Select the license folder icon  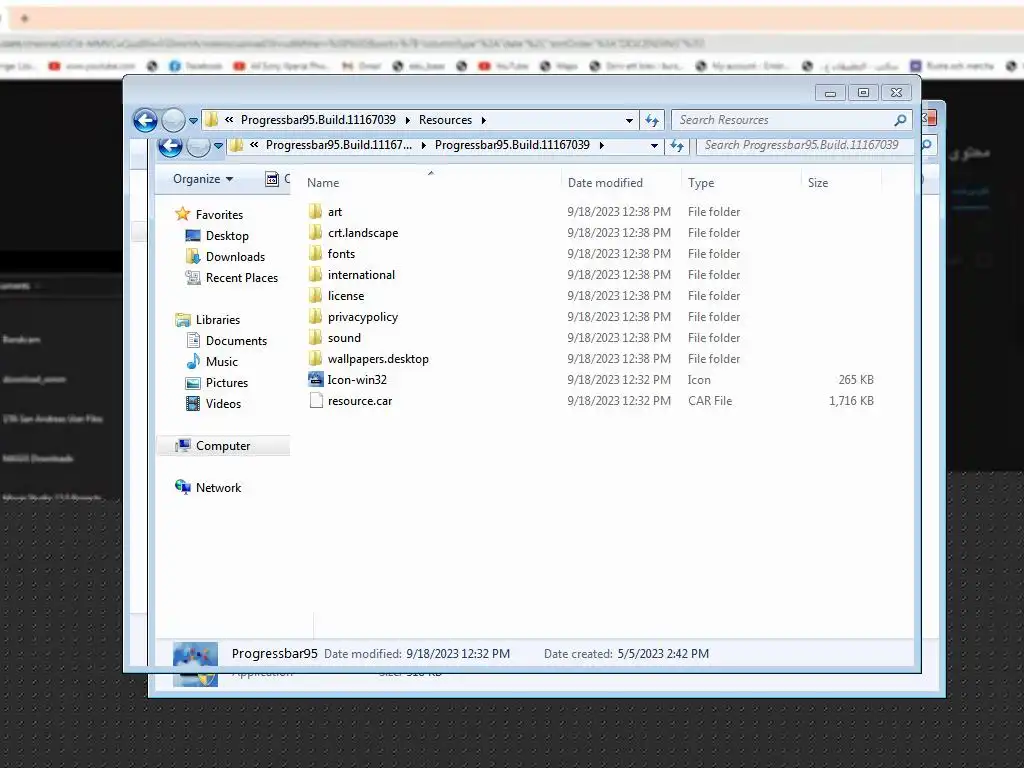click(315, 296)
